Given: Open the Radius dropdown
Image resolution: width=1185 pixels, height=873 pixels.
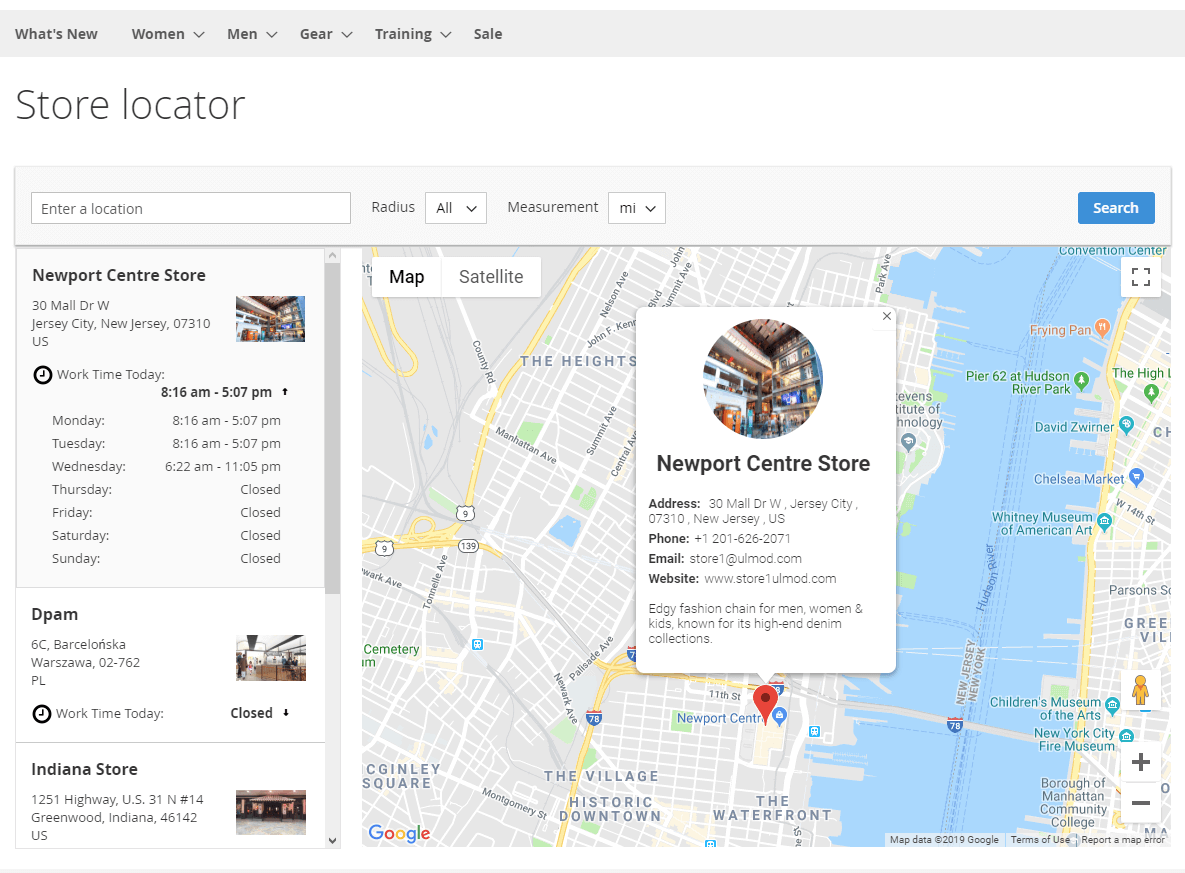Looking at the screenshot, I should click(x=456, y=208).
